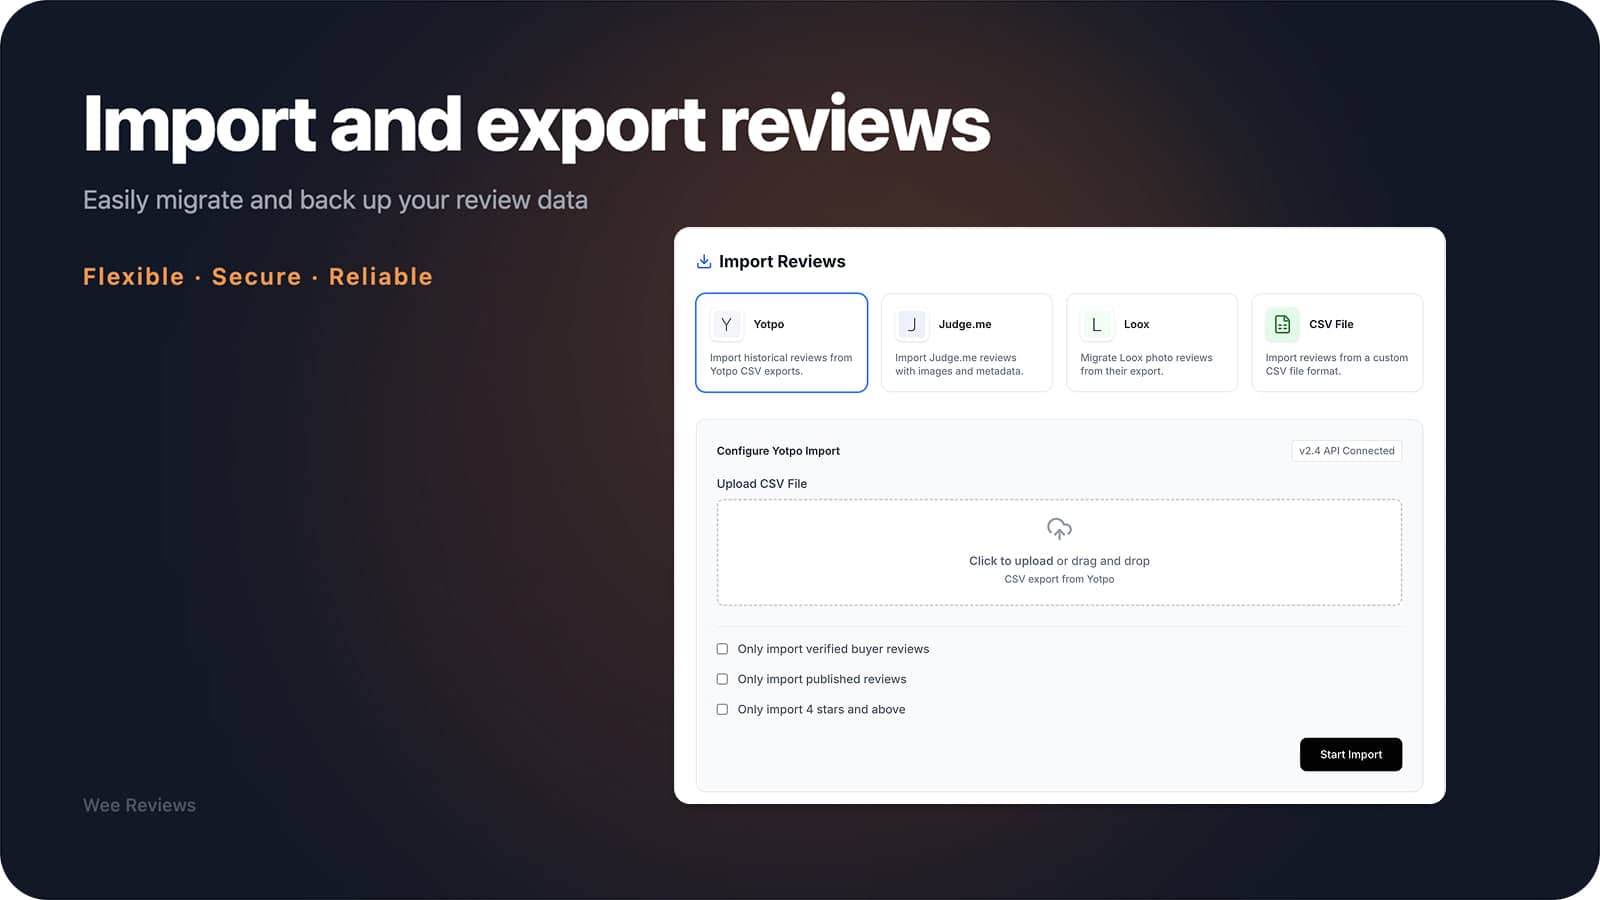Screen dimensions: 1600x900
Task: Click the cloud upload icon
Action: 1058,530
